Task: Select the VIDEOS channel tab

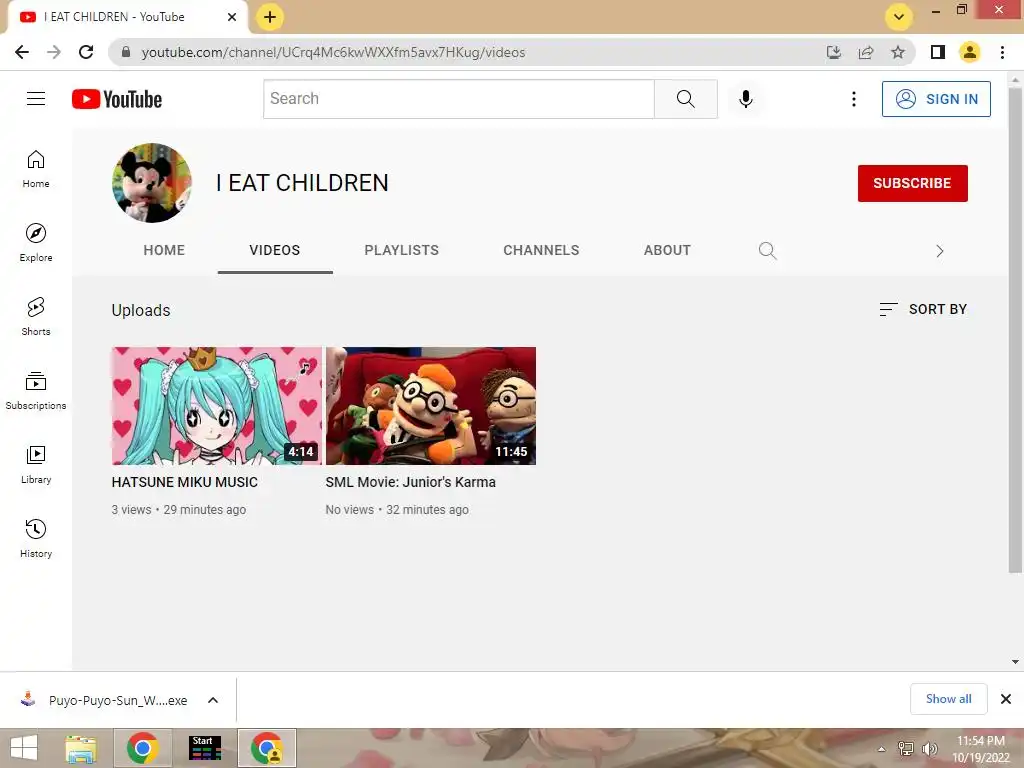Action: point(275,250)
